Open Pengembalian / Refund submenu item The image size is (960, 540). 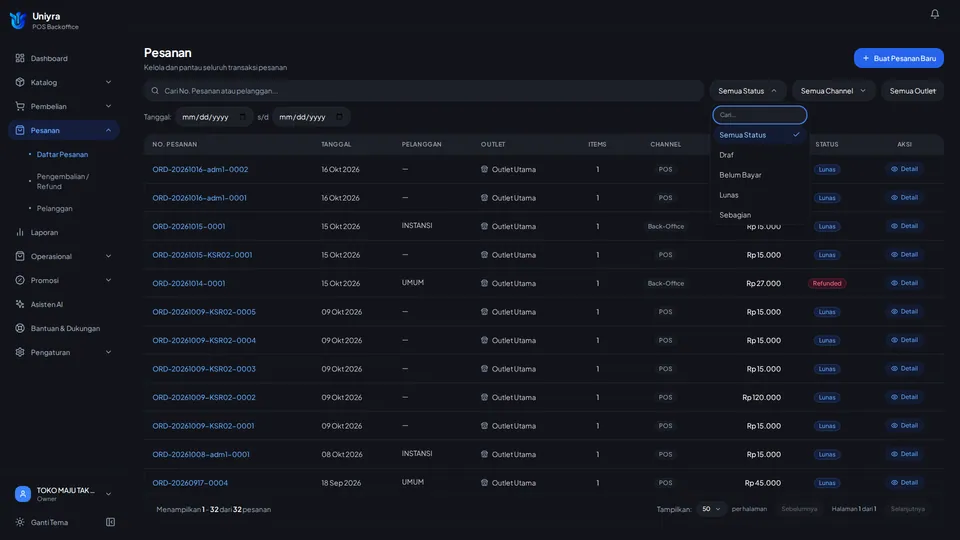tap(62, 181)
